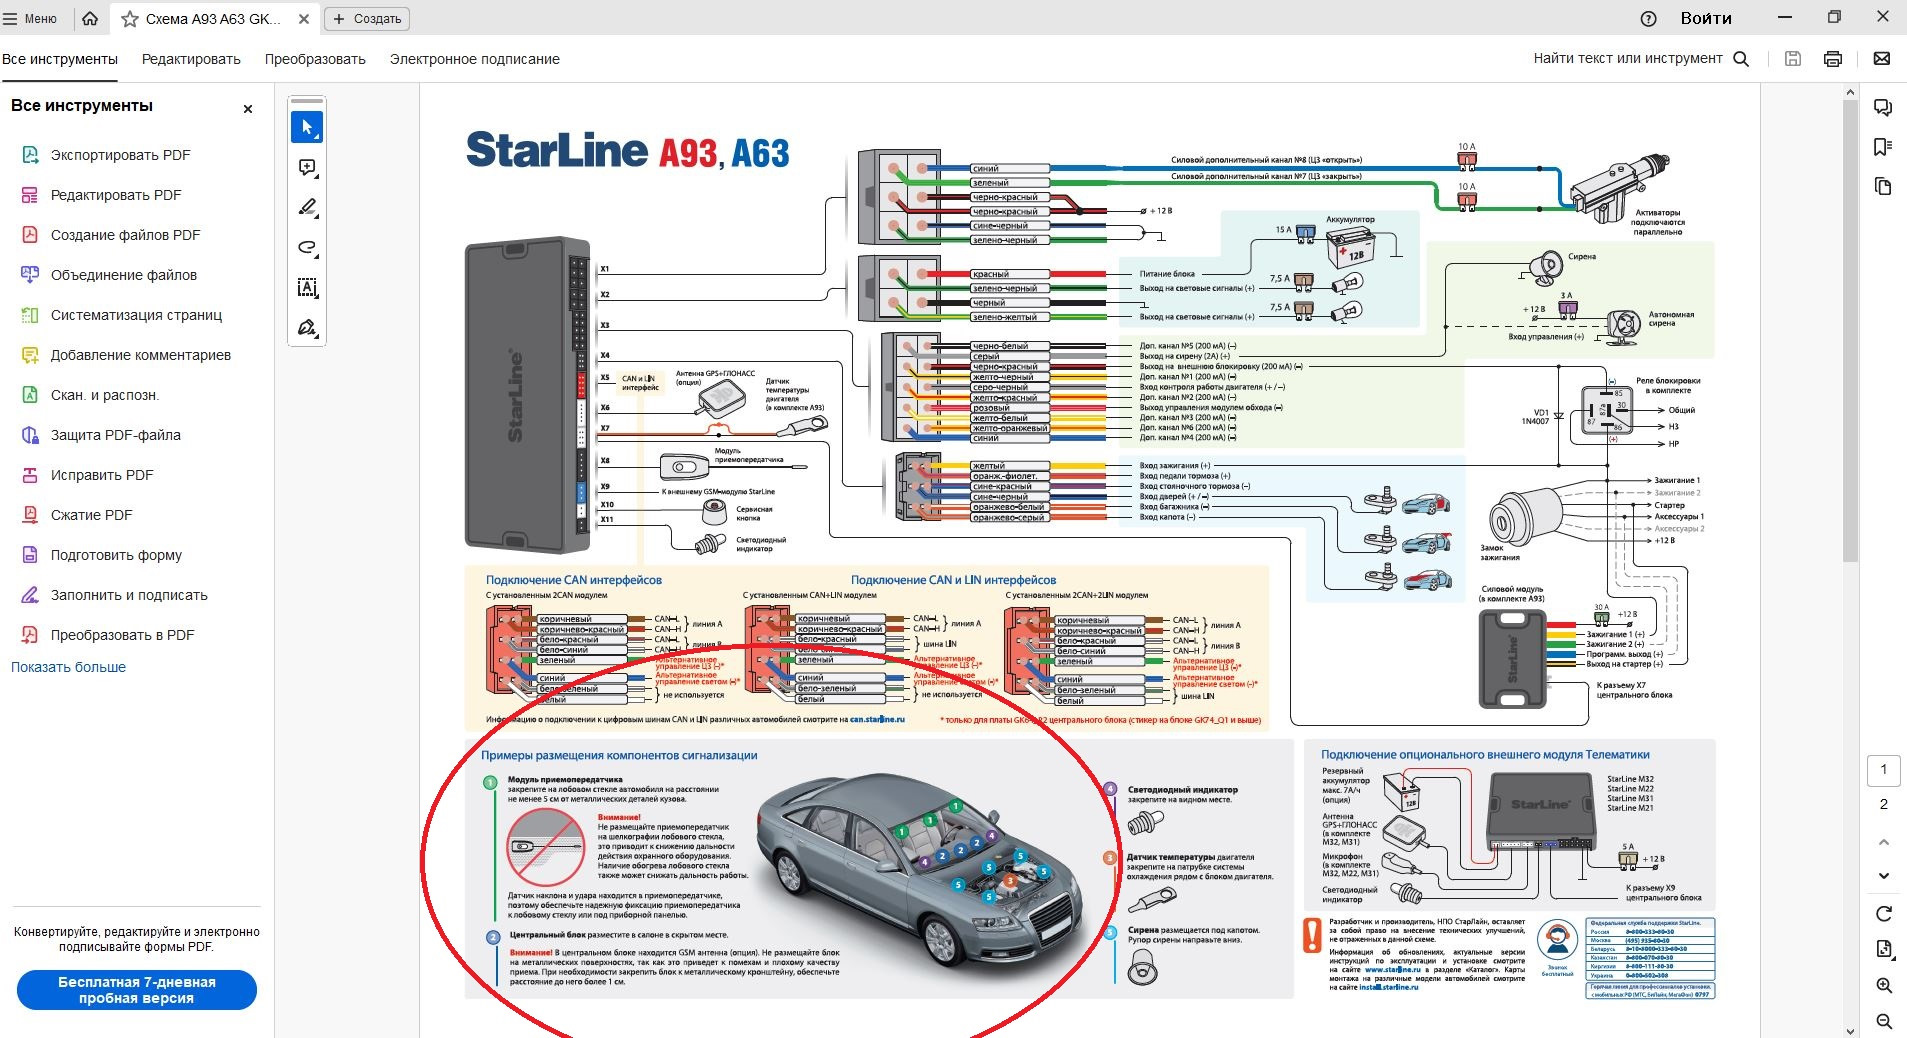1907x1038 pixels.
Task: Zoom out with the minus magnifier
Action: [1884, 1021]
